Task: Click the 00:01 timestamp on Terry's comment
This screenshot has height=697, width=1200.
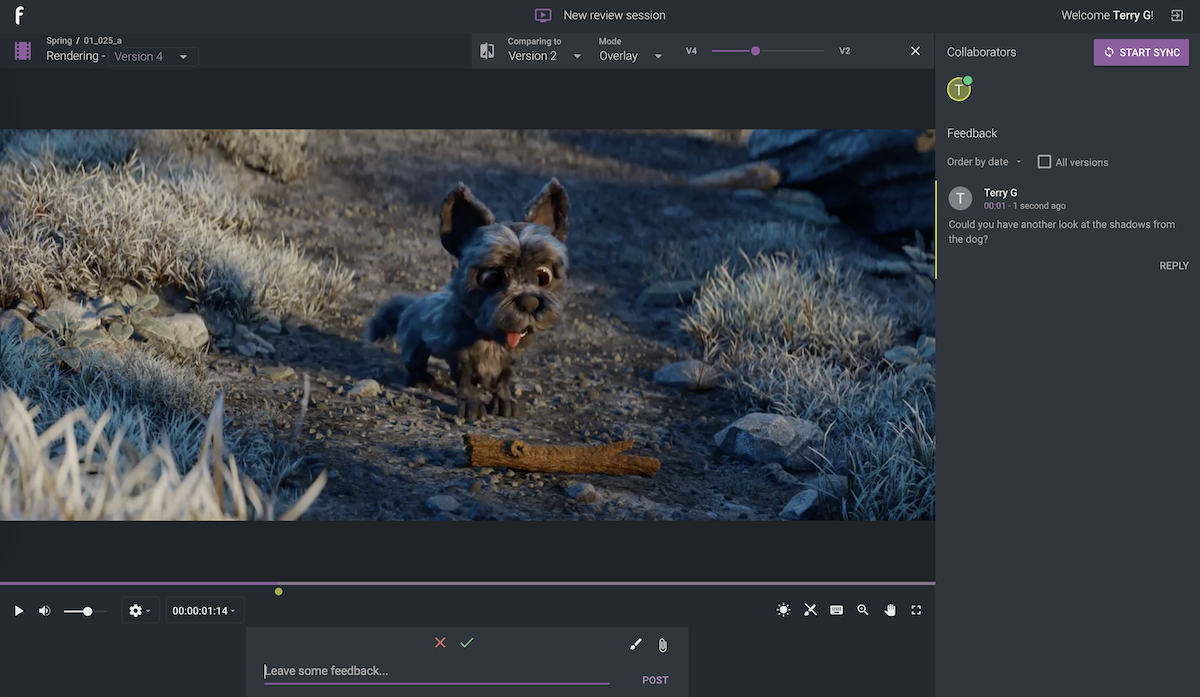Action: tap(995, 206)
